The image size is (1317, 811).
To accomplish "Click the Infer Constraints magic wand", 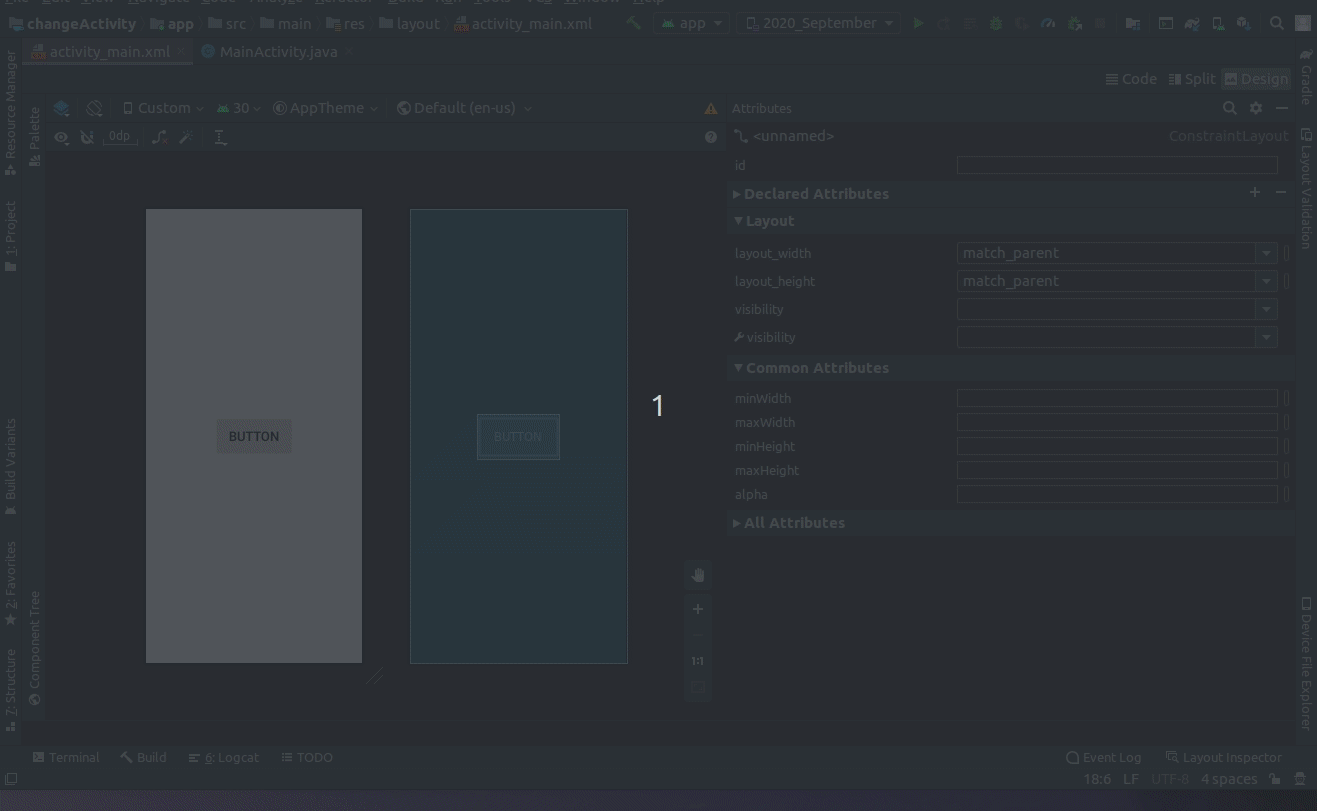I will [186, 137].
